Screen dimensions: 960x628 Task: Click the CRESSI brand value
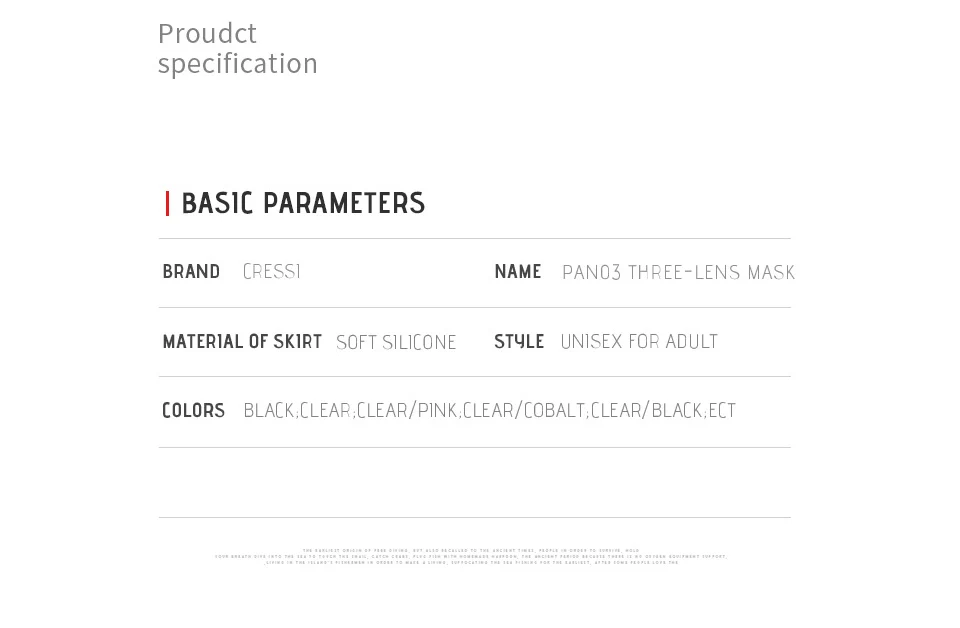pyautogui.click(x=271, y=272)
